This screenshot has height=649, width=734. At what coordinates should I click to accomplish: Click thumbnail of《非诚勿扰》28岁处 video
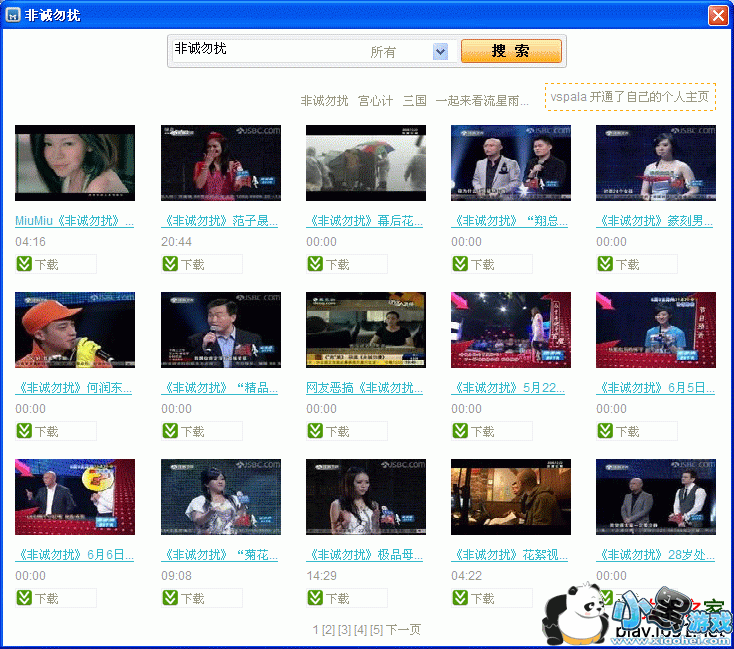coord(656,497)
